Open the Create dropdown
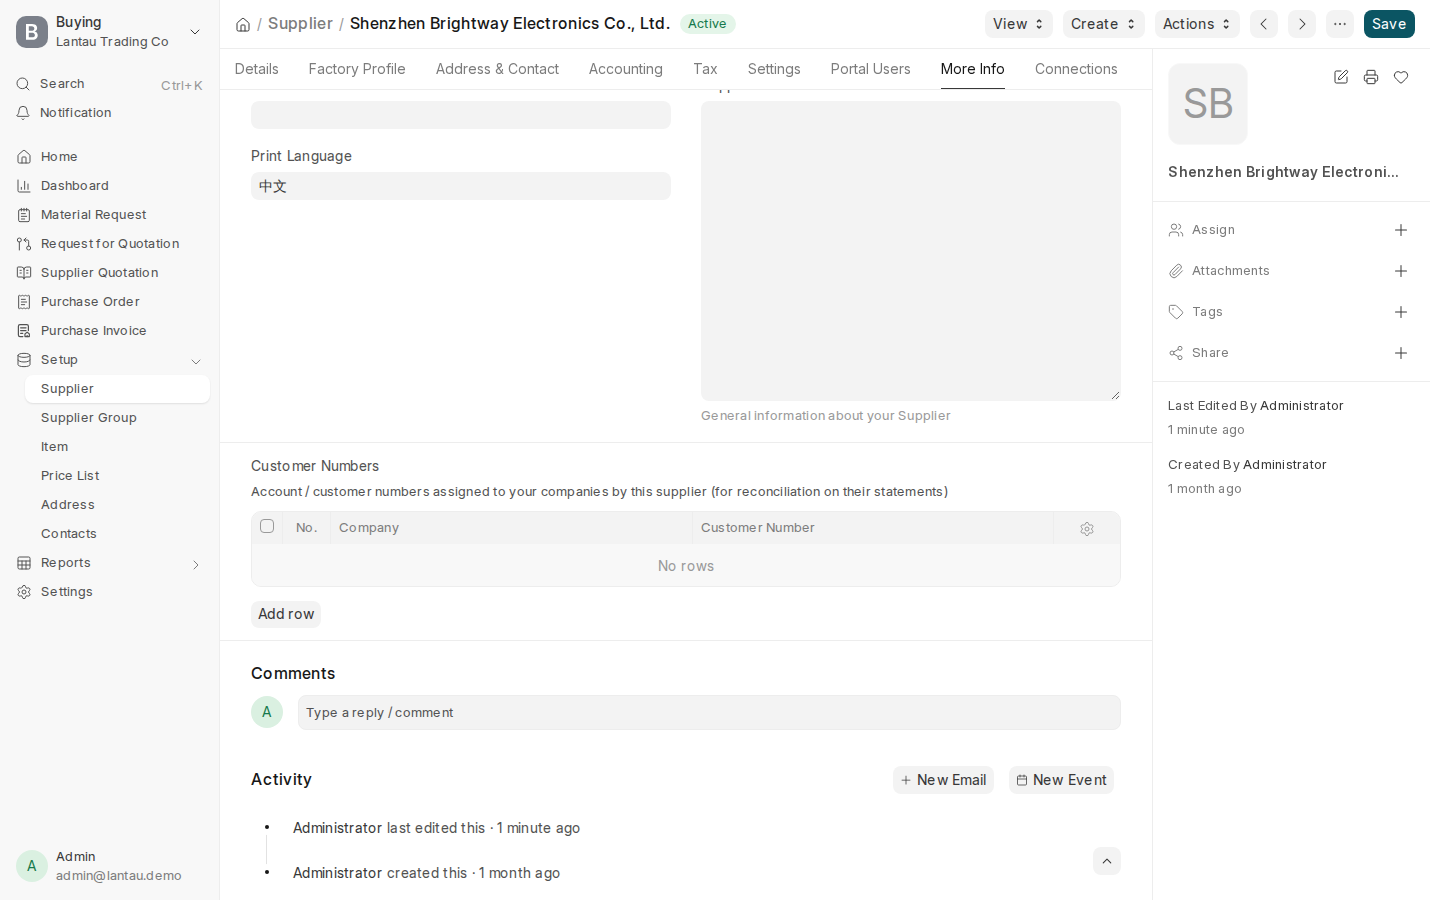Viewport: 1440px width, 900px height. (1104, 24)
